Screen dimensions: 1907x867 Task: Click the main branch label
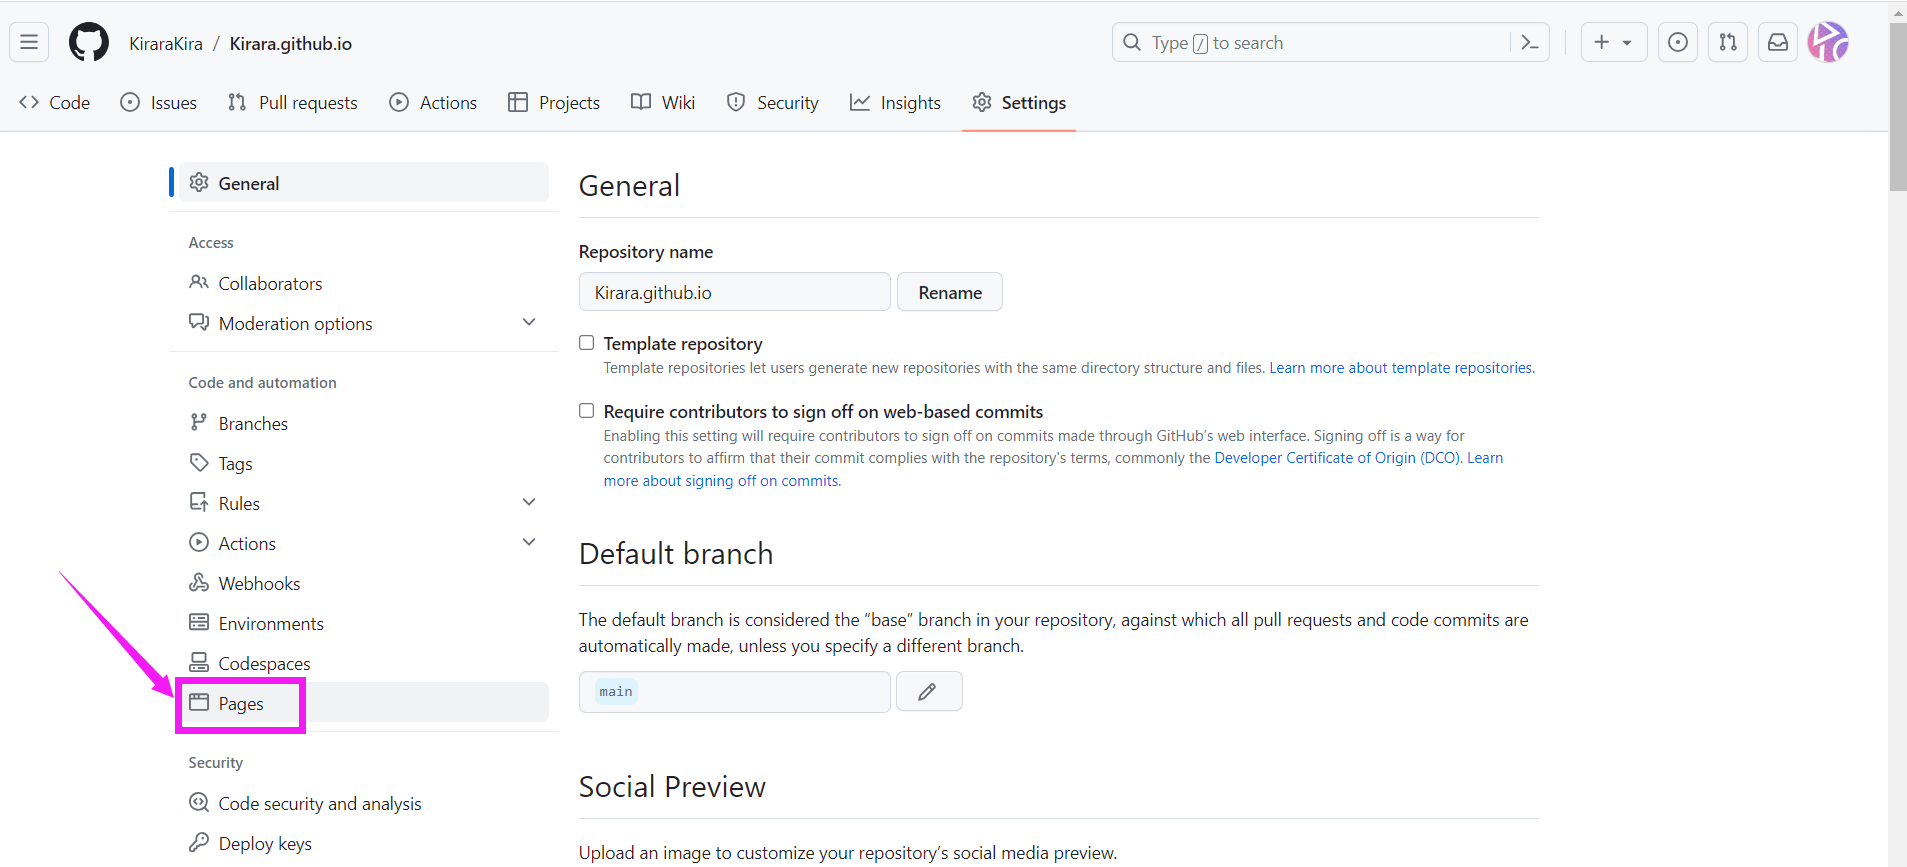tap(616, 692)
